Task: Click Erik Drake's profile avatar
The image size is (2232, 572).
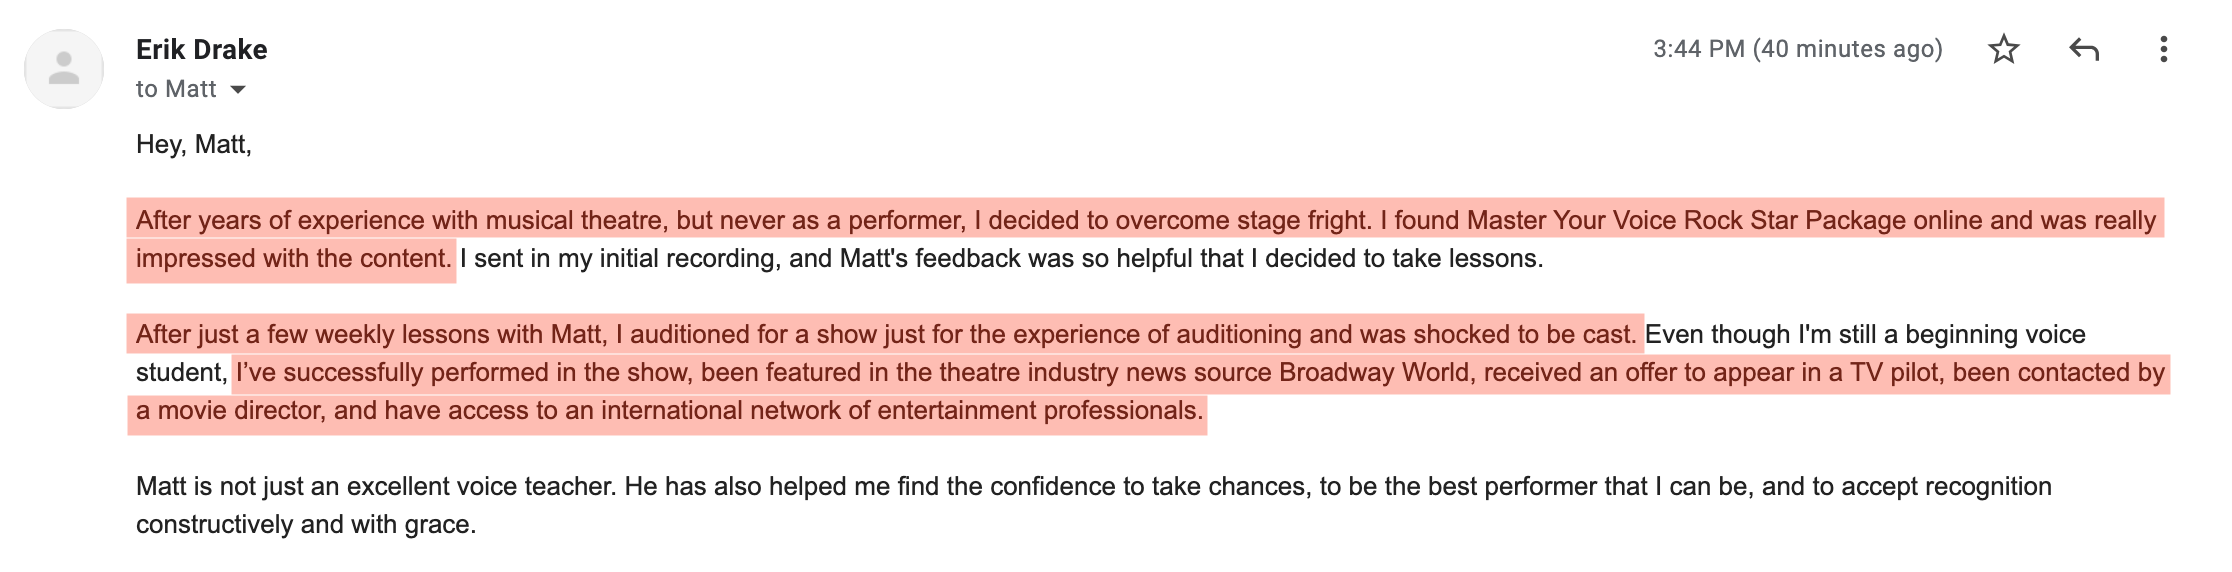Action: (x=64, y=69)
